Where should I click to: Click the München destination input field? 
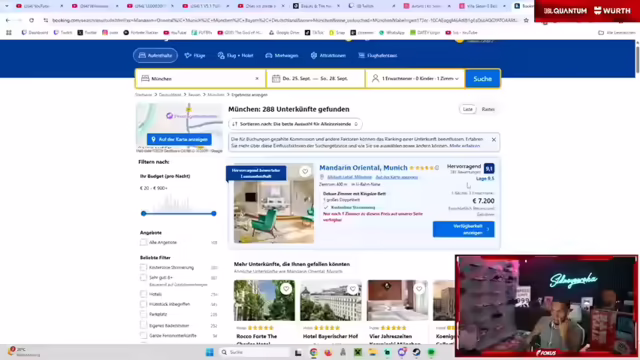200,79
